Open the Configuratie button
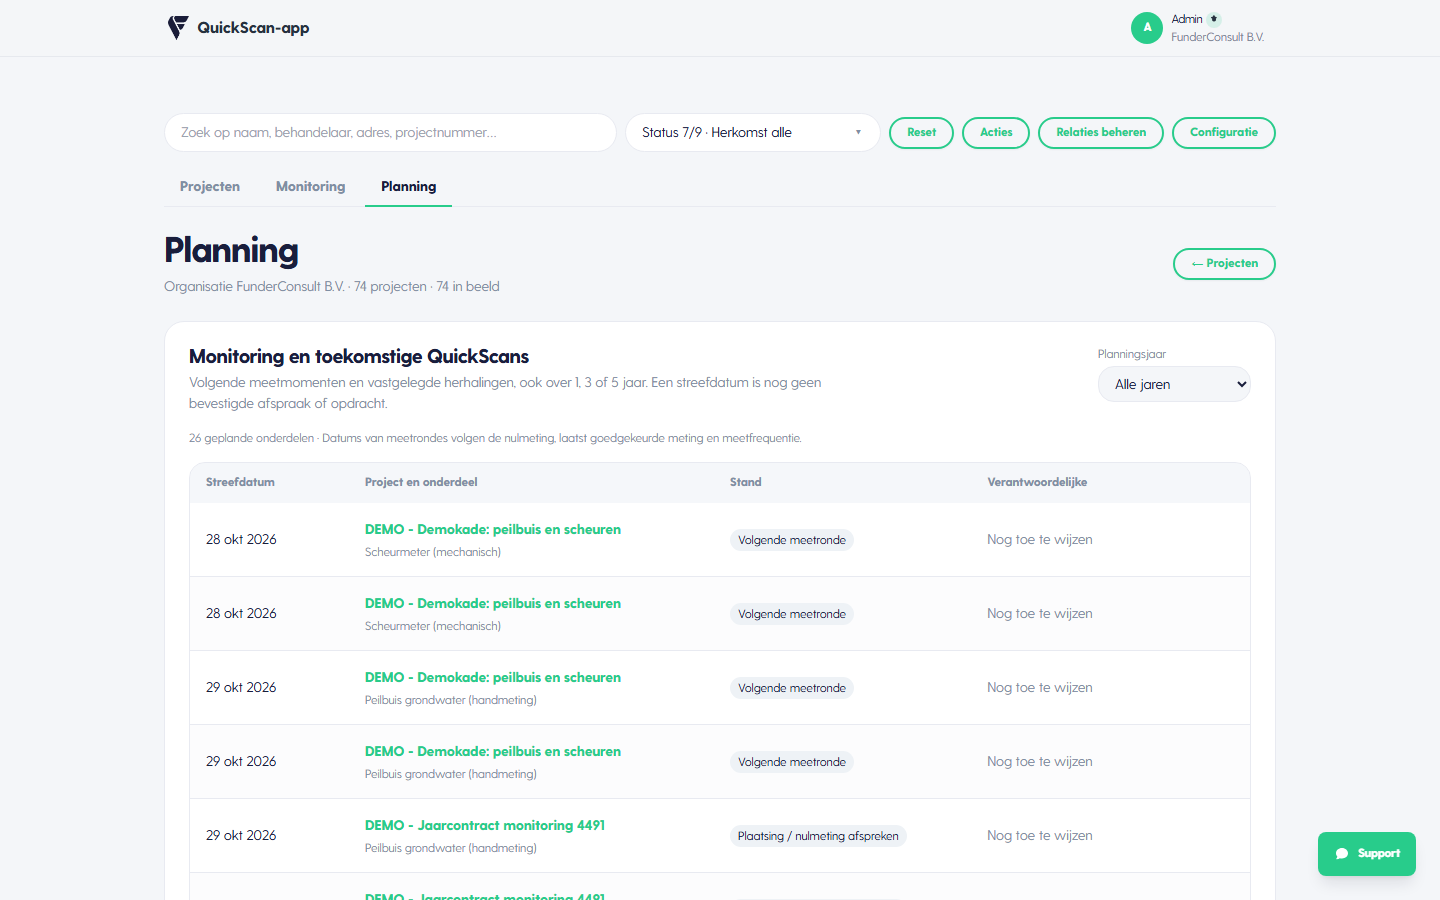 point(1224,133)
